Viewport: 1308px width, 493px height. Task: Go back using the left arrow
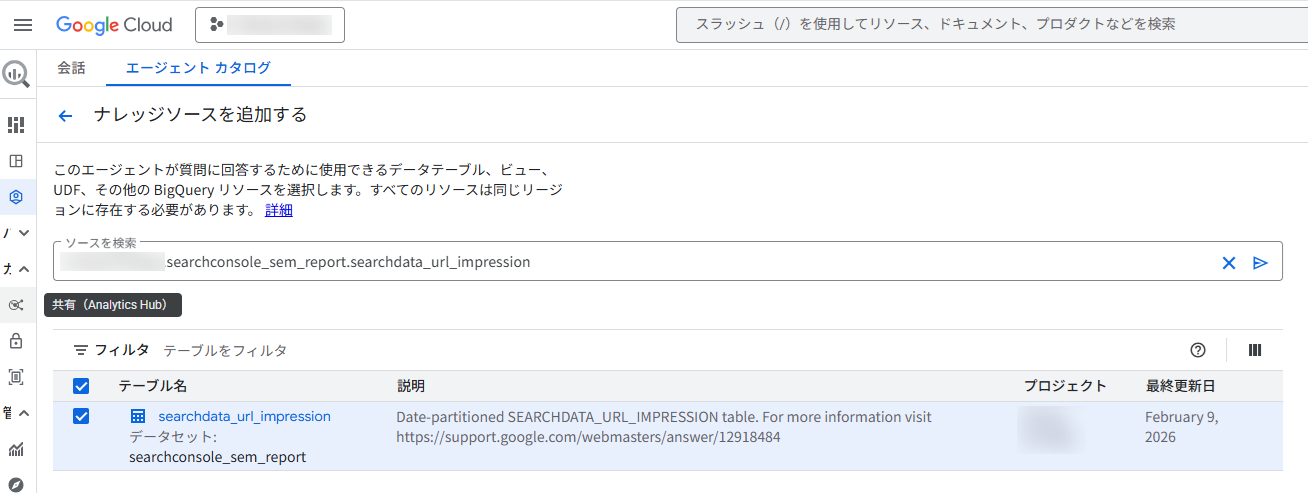(x=66, y=116)
